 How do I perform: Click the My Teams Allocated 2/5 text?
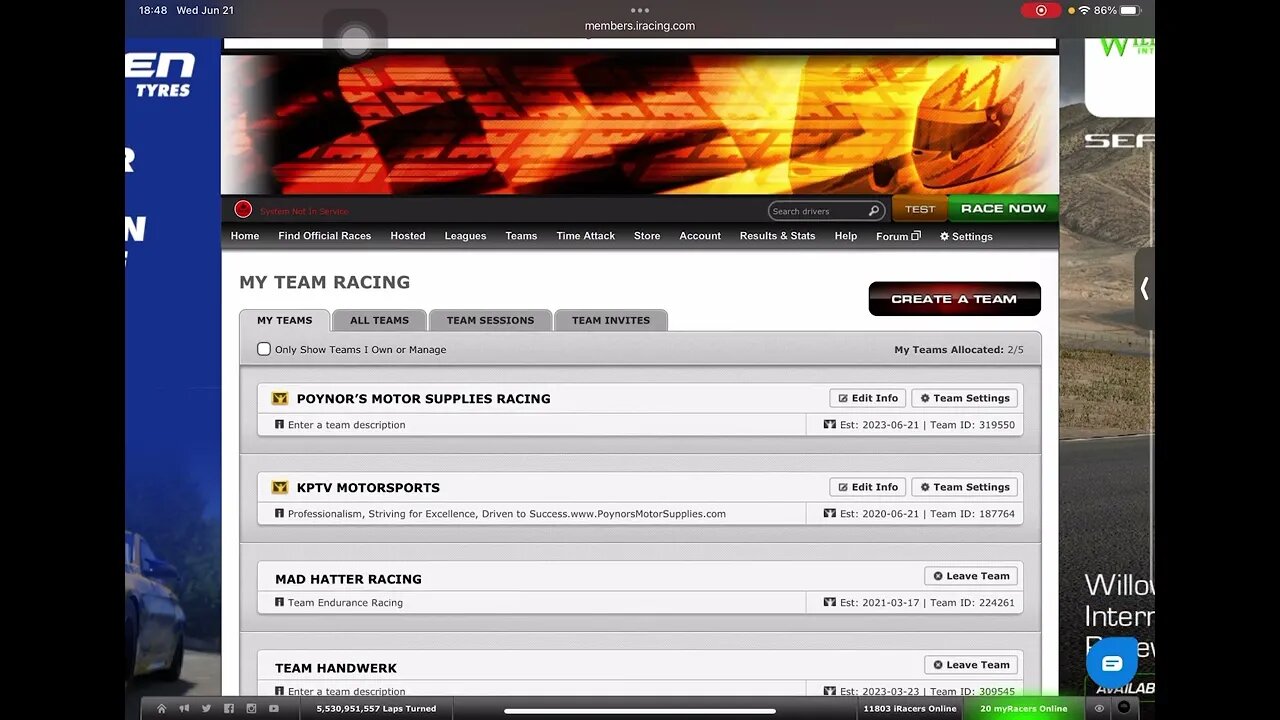[x=959, y=350]
